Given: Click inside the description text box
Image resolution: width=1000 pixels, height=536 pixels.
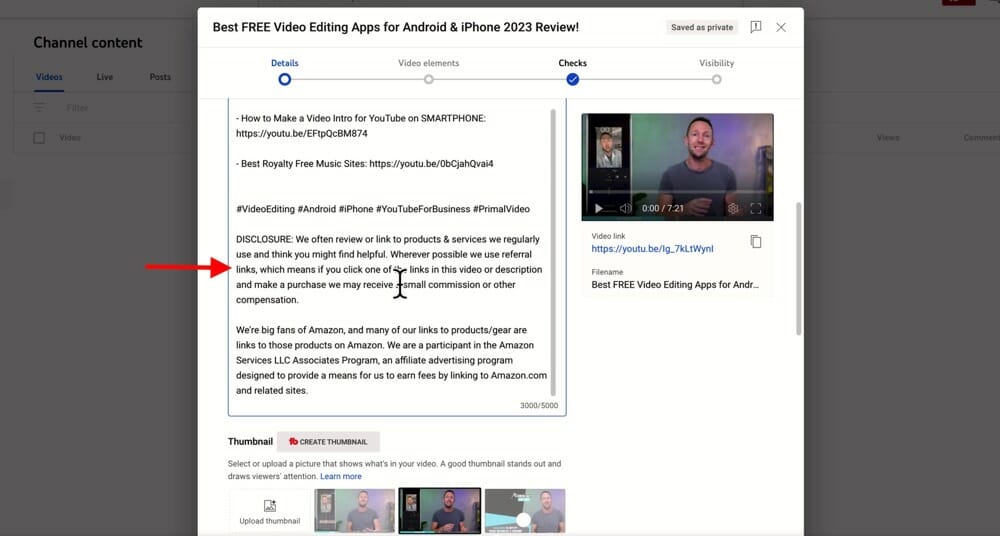Looking at the screenshot, I should pos(390,340).
